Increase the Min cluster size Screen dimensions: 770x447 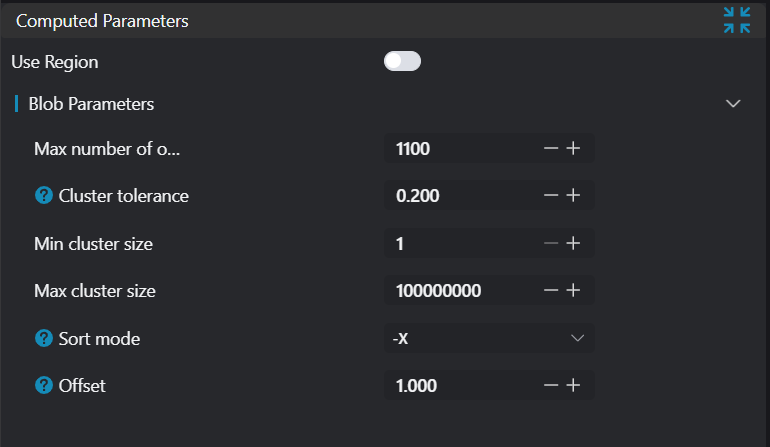[574, 243]
